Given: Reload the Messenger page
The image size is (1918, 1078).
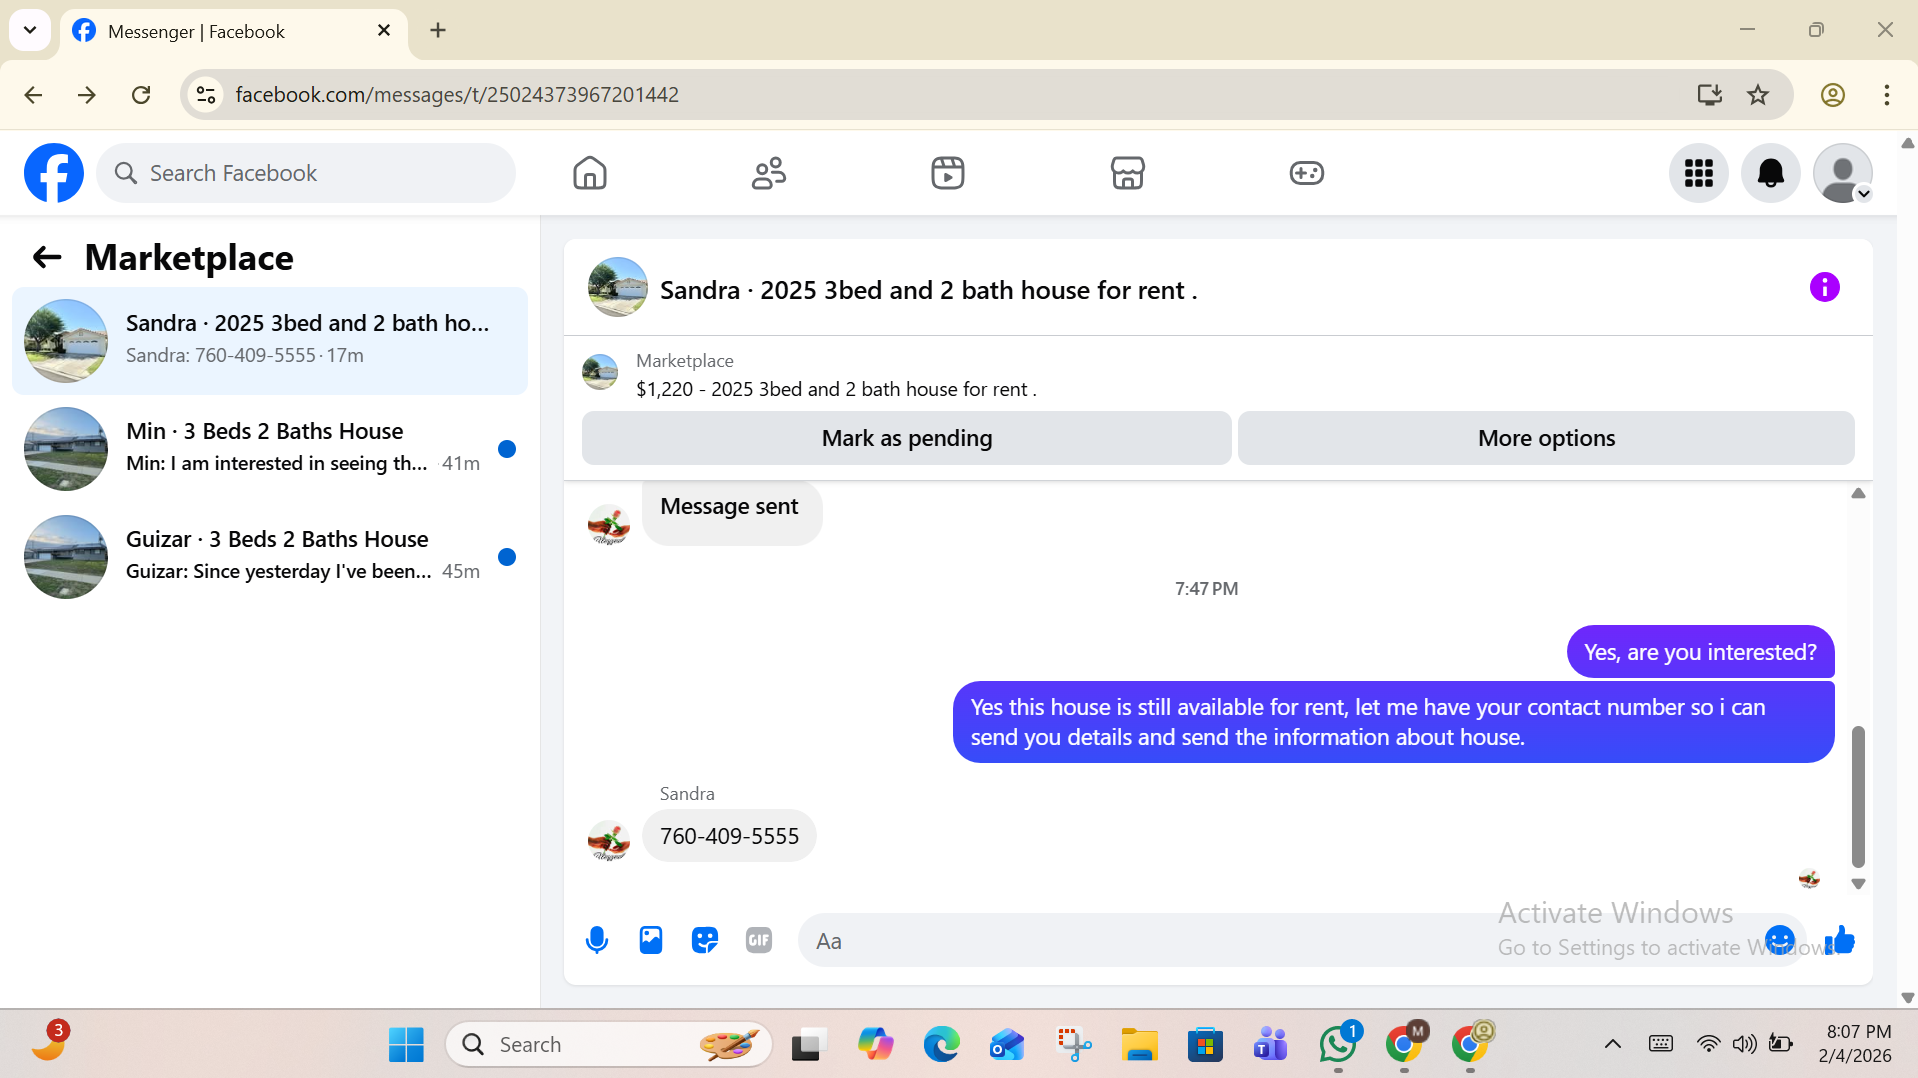Looking at the screenshot, I should point(141,95).
